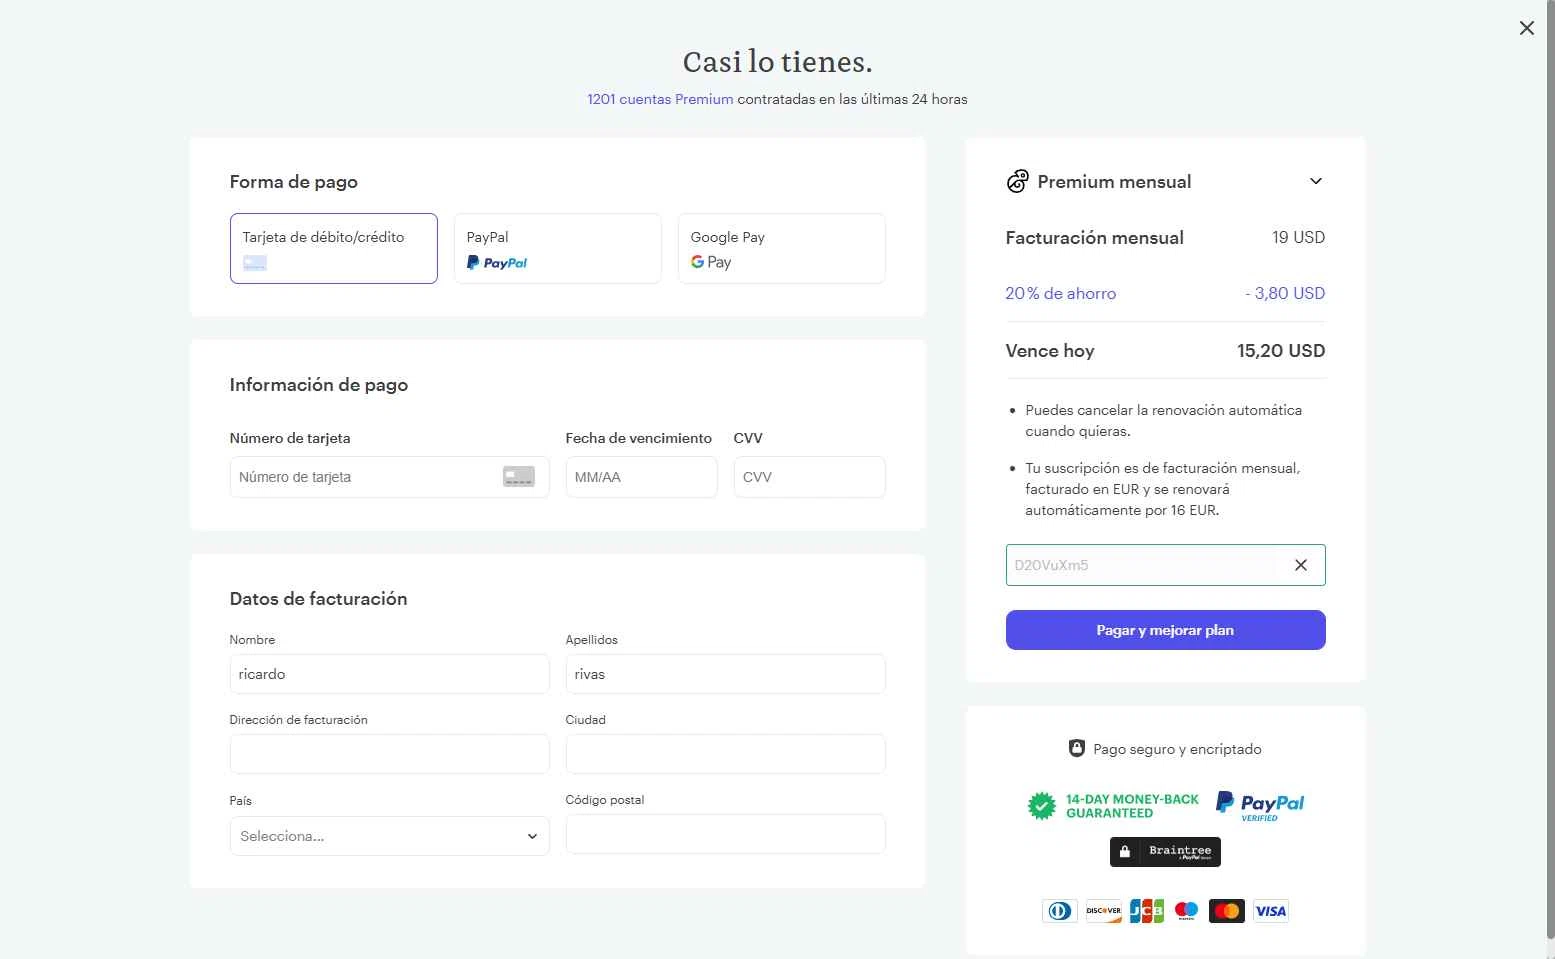
Task: Edit the Nombre field containing ricardo
Action: point(389,674)
